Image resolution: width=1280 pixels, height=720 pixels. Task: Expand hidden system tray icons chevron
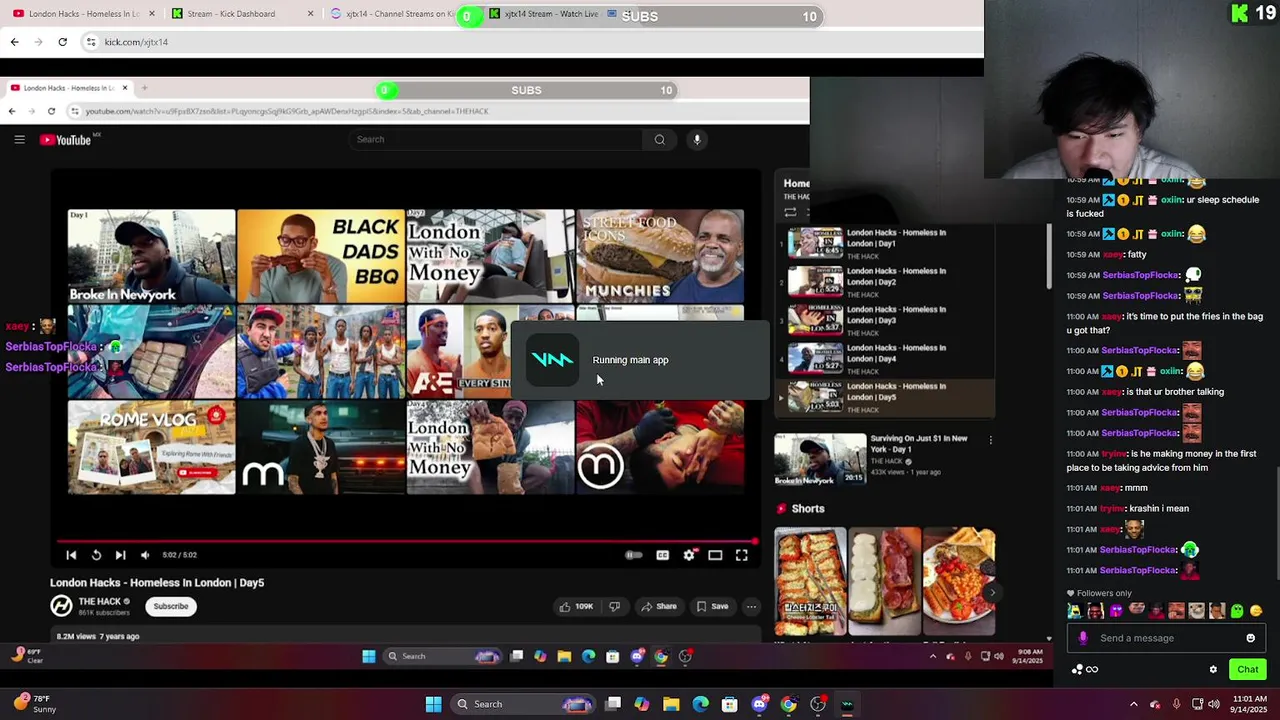click(x=1133, y=704)
